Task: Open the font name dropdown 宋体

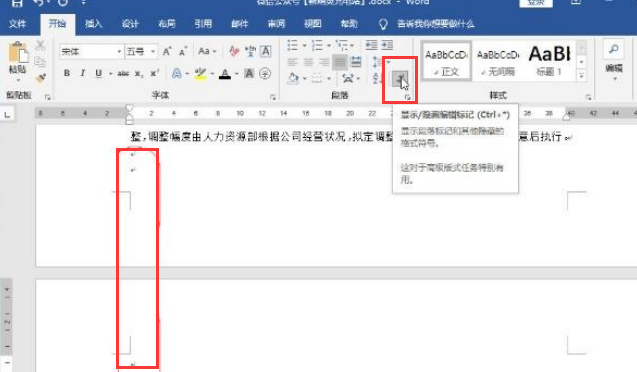Action: click(119, 52)
